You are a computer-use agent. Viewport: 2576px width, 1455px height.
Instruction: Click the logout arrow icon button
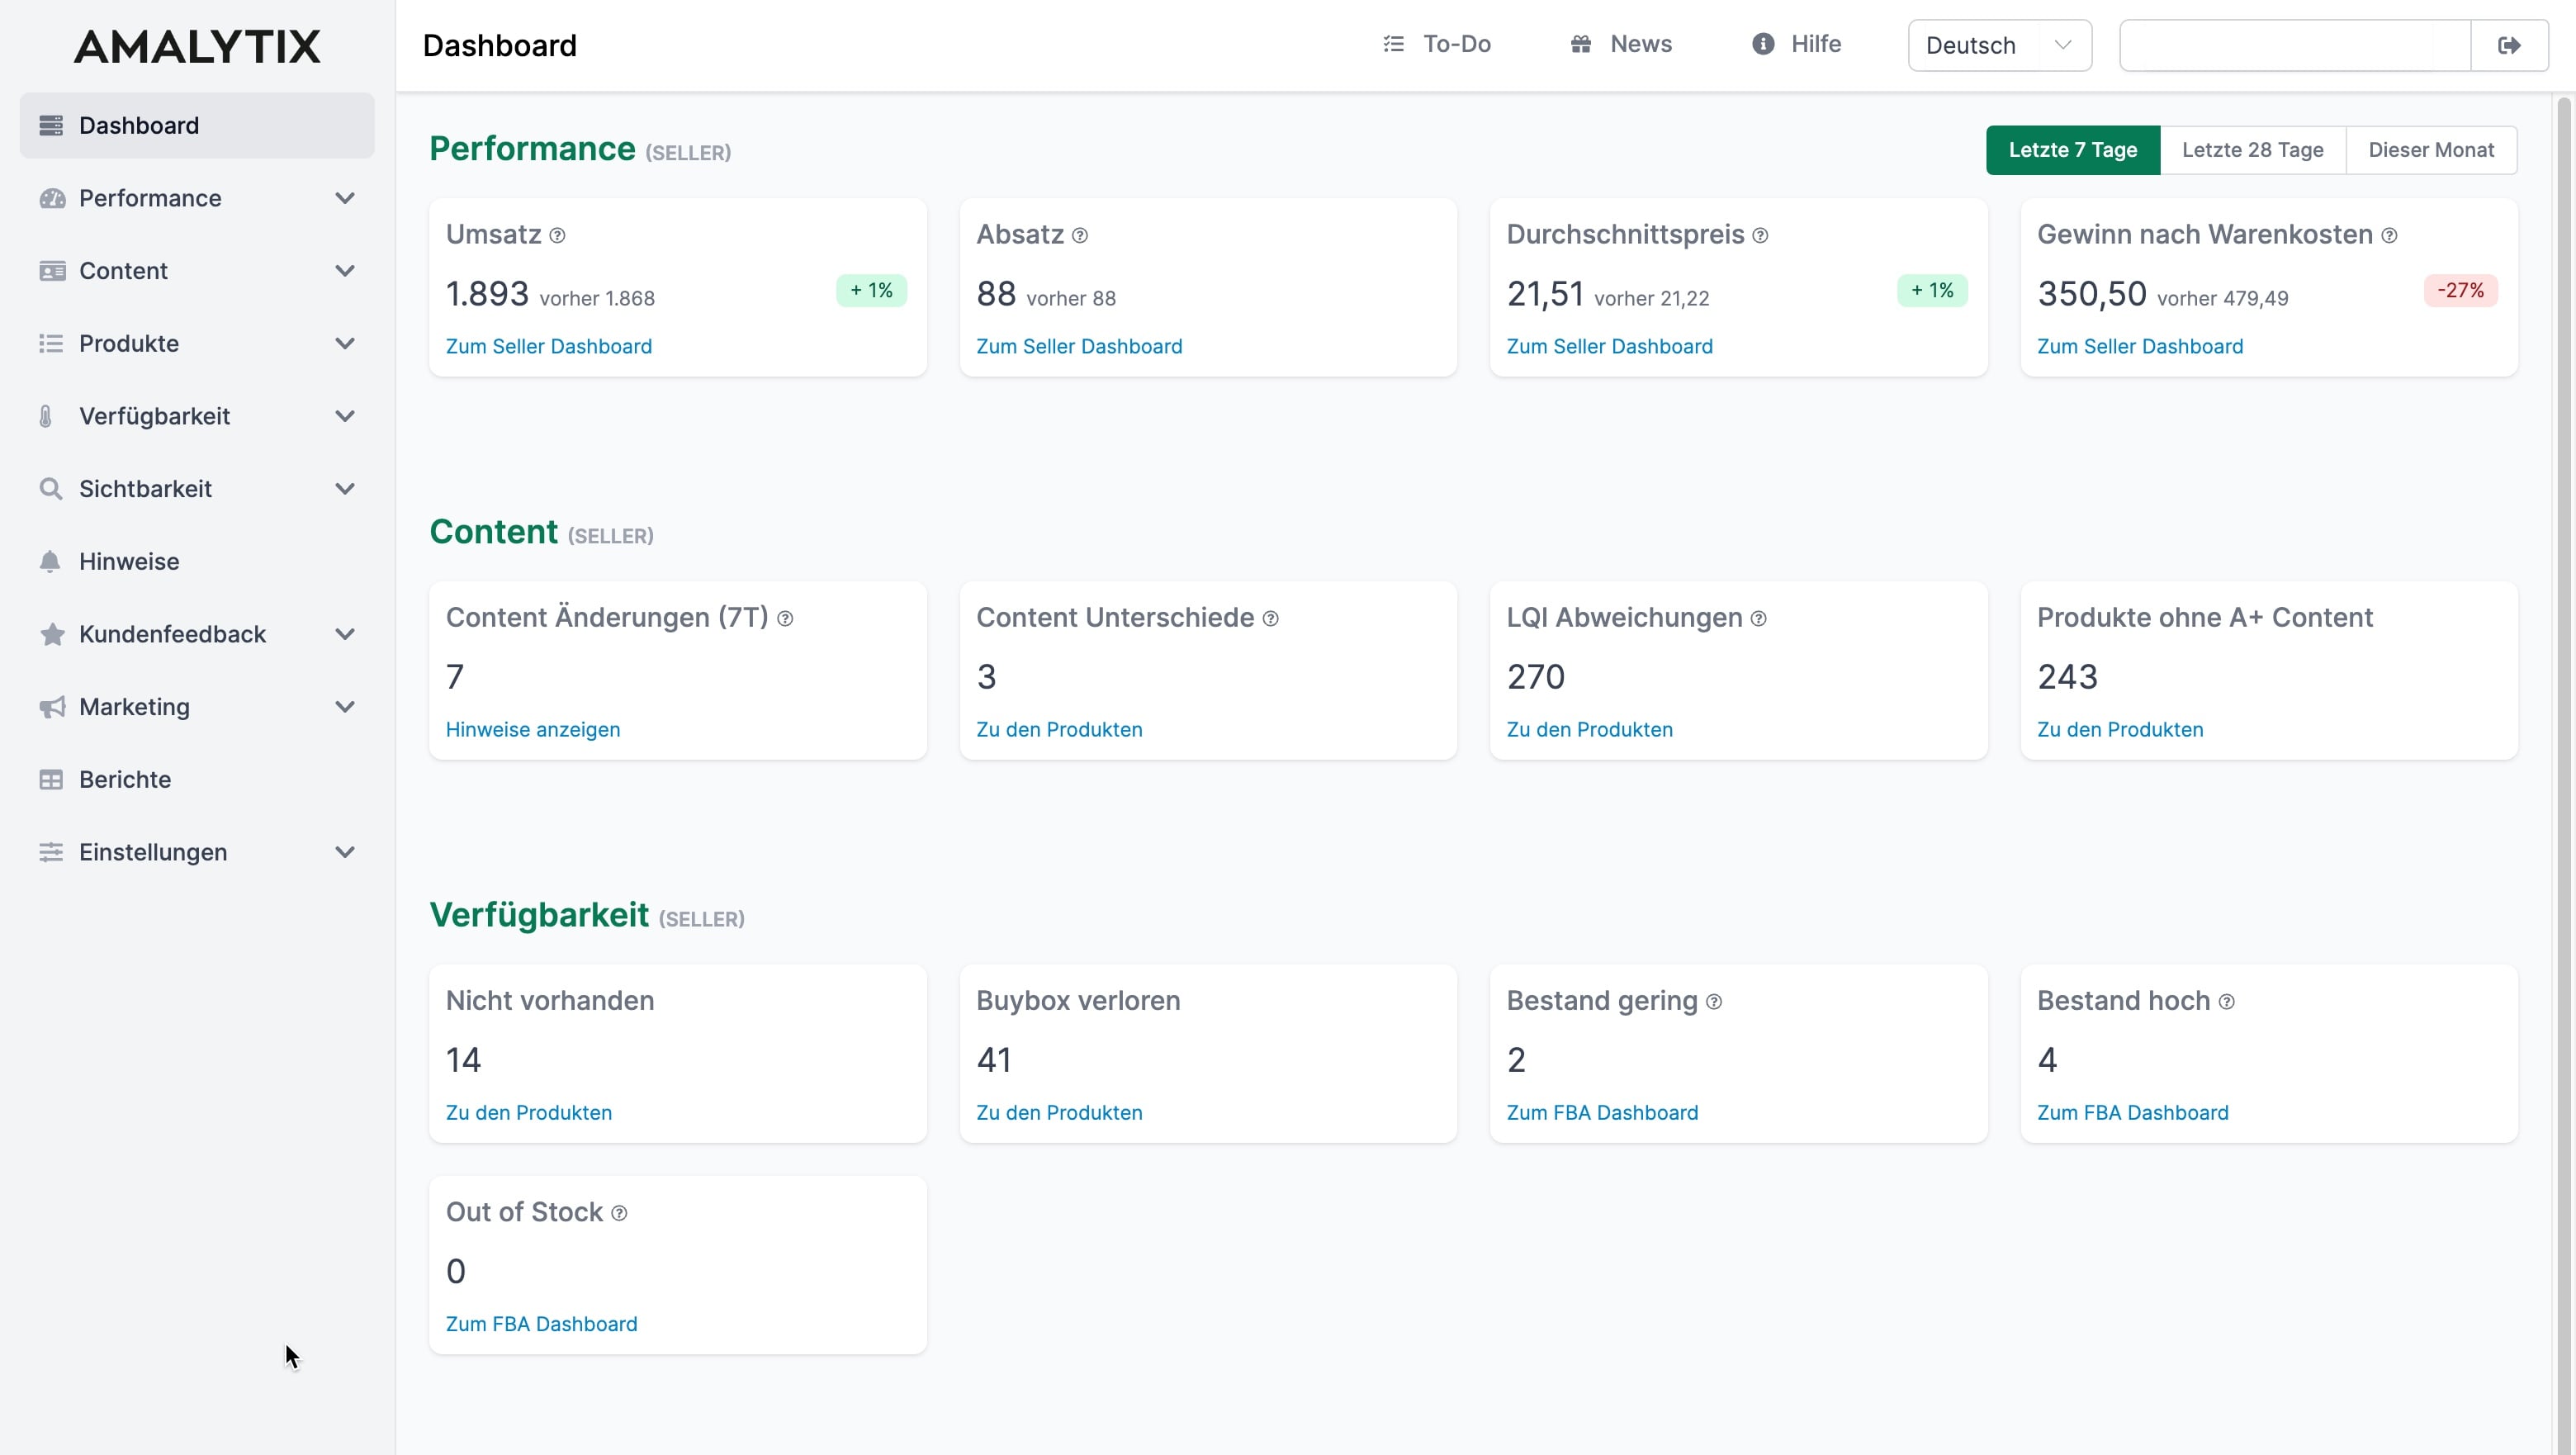tap(2509, 45)
